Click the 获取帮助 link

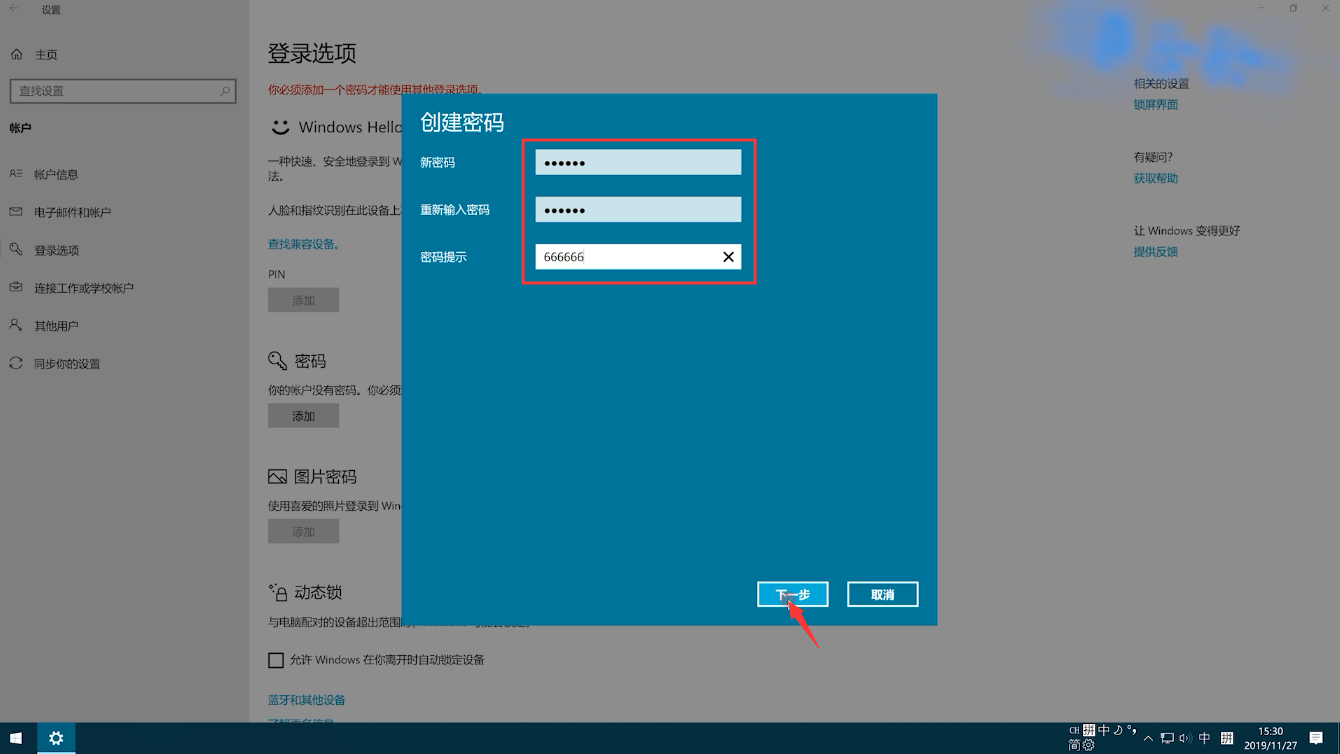click(1155, 178)
